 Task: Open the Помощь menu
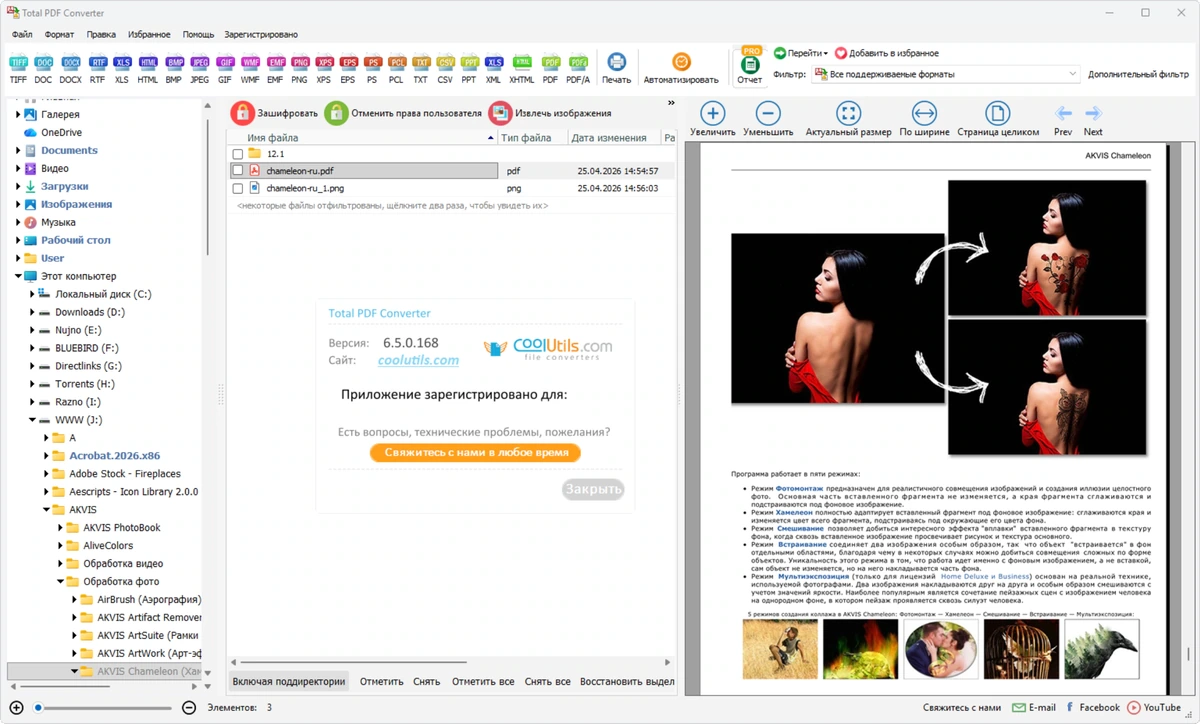(198, 34)
